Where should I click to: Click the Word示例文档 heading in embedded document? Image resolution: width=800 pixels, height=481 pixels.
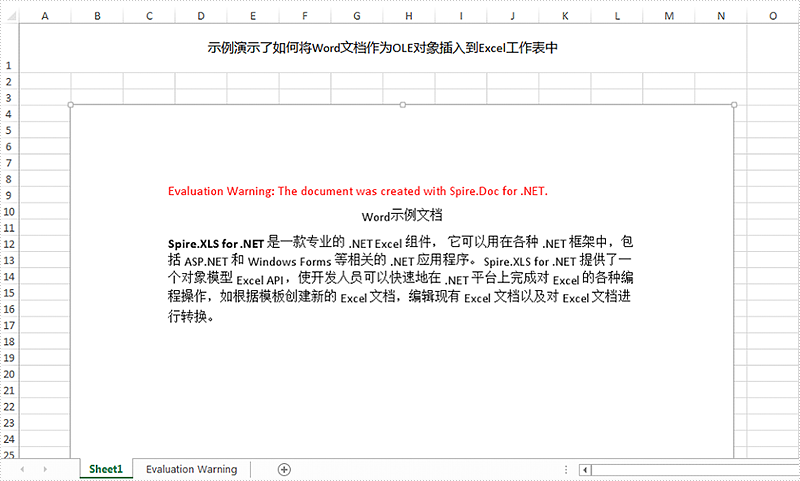tap(402, 215)
